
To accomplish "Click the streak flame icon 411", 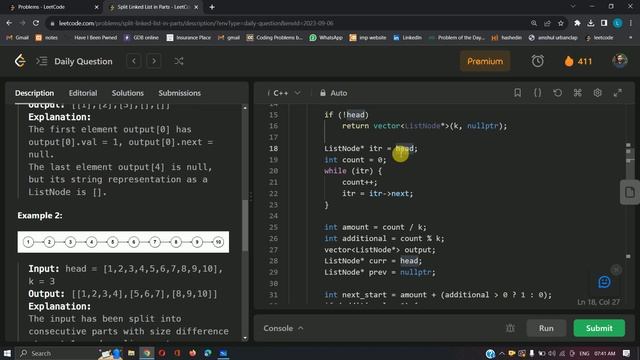I will pyautogui.click(x=569, y=61).
